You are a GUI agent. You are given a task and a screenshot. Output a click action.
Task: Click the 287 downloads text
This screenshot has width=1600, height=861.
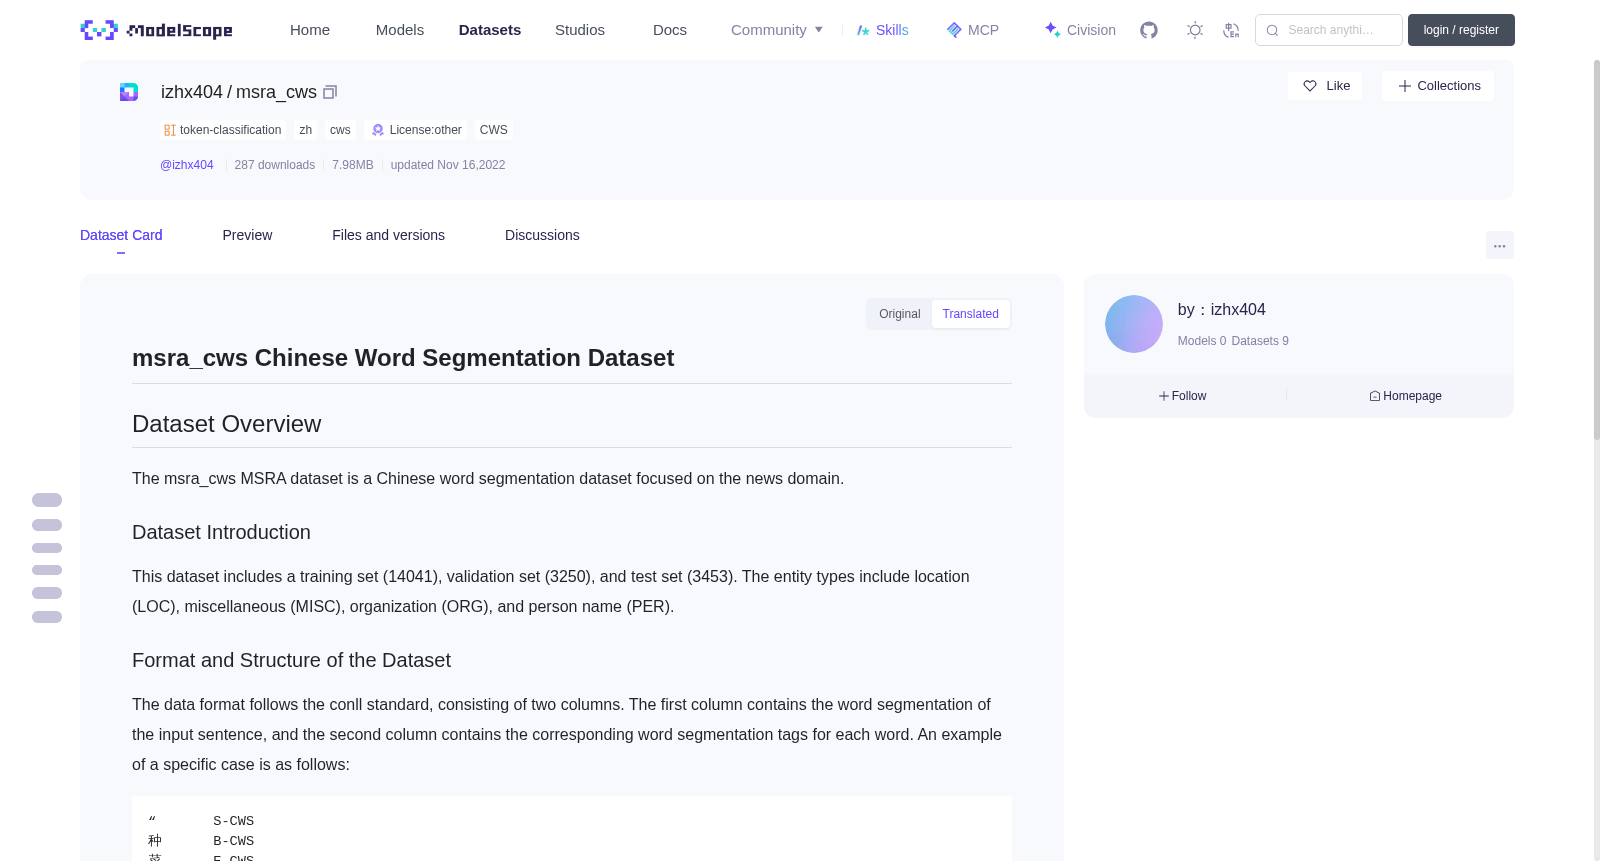(275, 165)
